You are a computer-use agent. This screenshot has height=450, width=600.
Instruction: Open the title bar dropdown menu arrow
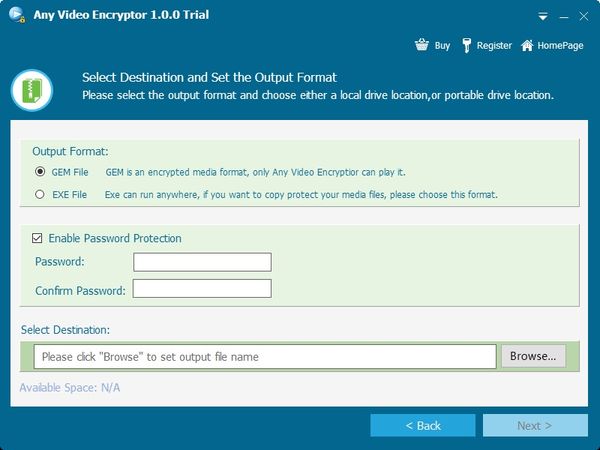pos(543,17)
